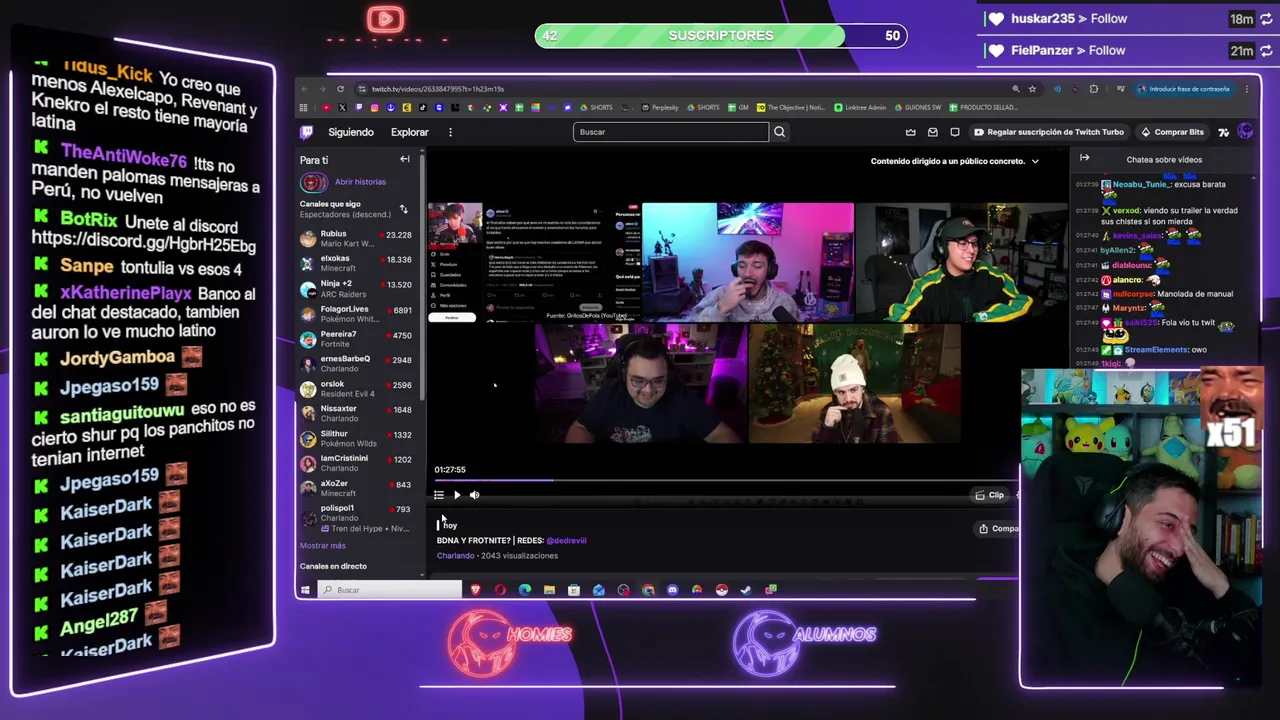1280x720 pixels.
Task: Open Steam from the taskbar
Action: [x=746, y=590]
